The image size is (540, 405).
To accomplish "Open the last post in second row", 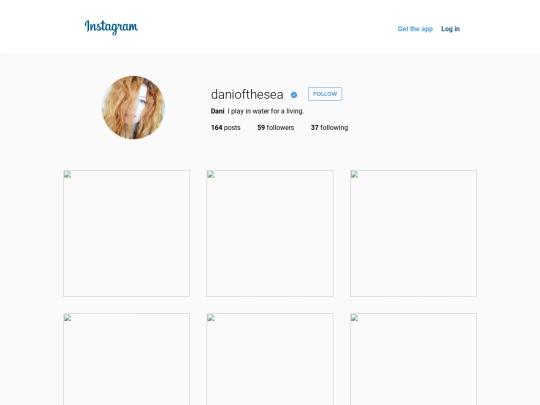I will pyautogui.click(x=413, y=359).
